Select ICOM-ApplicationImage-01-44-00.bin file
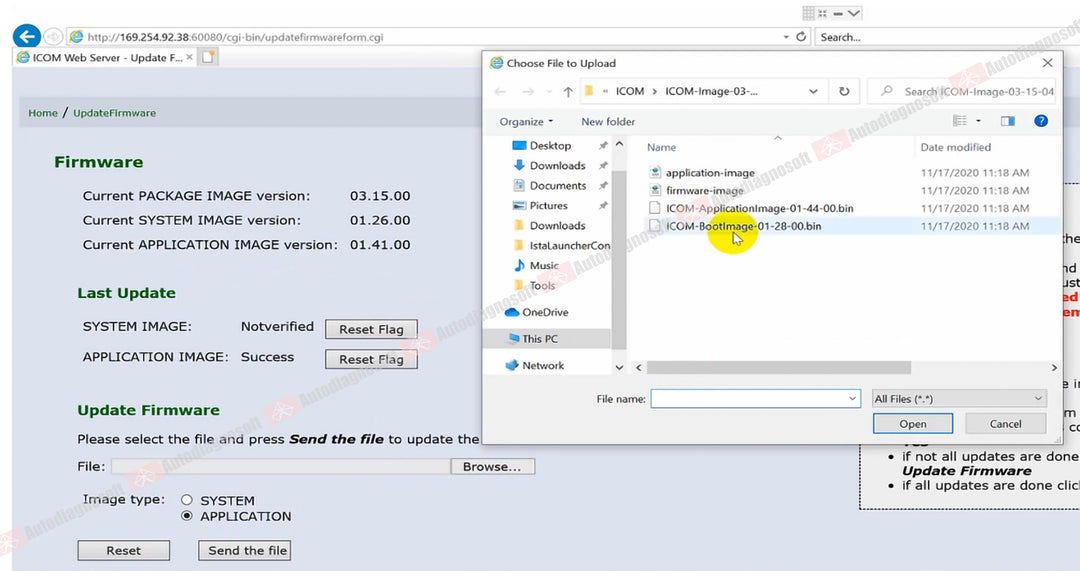 point(759,208)
